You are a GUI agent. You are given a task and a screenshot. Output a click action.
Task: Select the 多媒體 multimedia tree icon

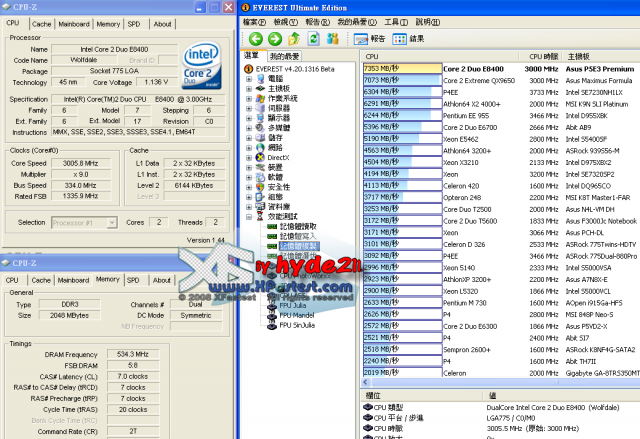tap(260, 128)
